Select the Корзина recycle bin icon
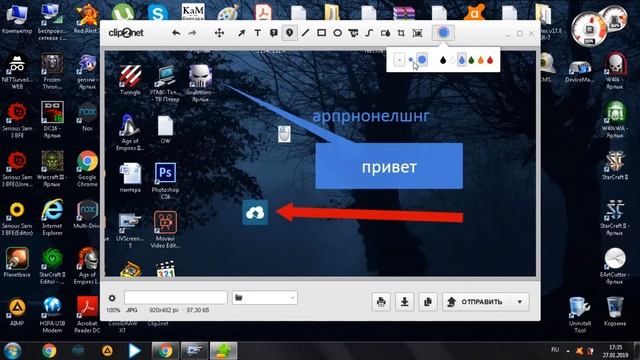This screenshot has height=360, width=640. tap(615, 311)
